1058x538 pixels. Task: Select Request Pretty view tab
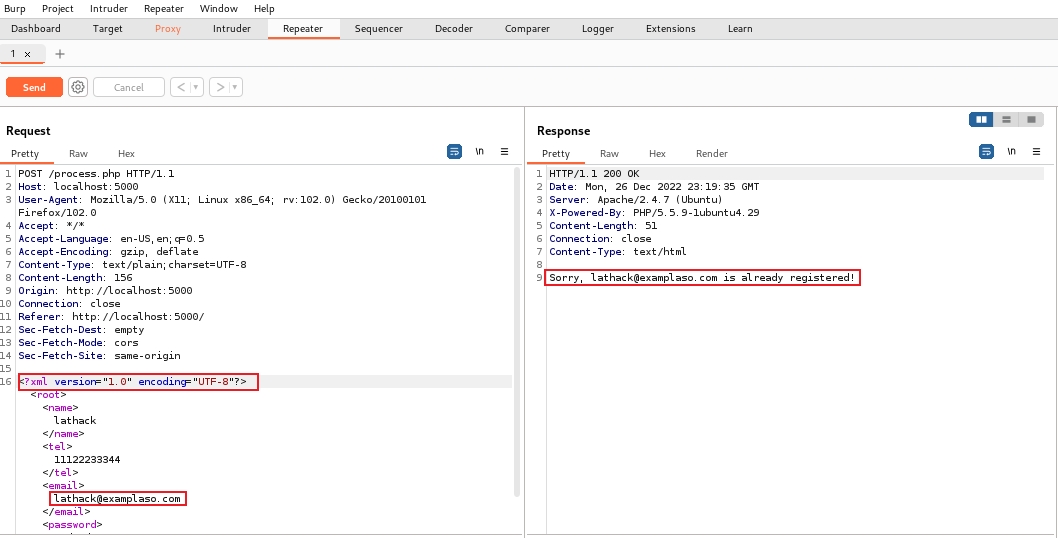[25, 154]
